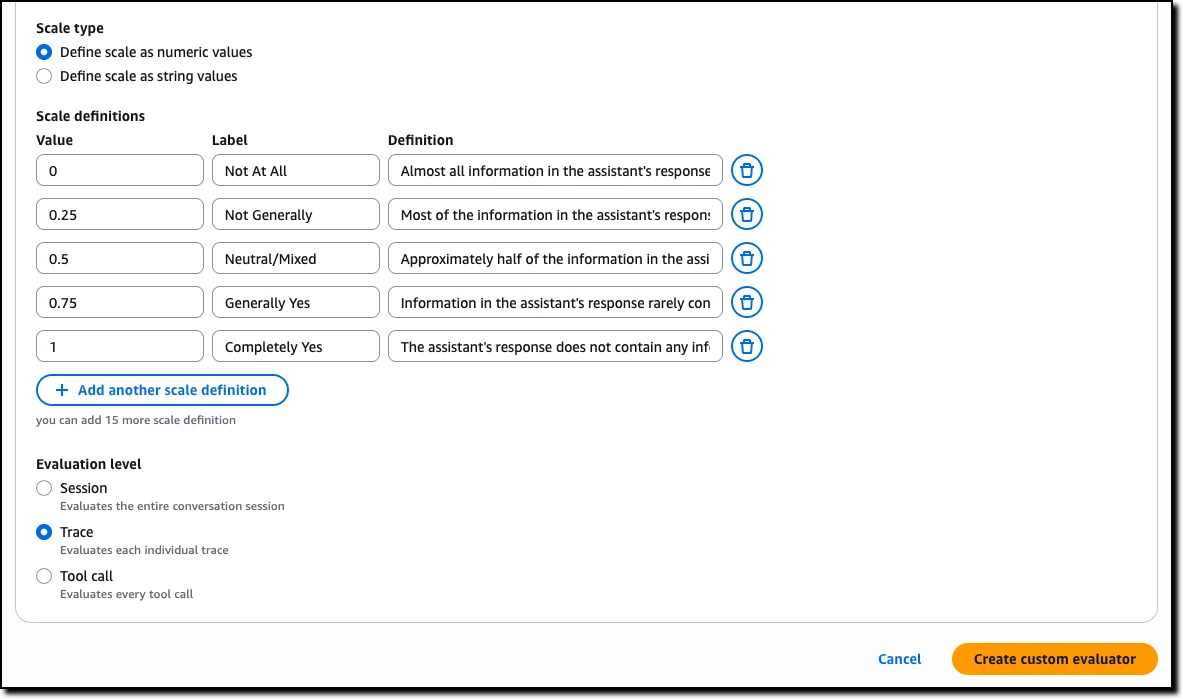Screen dimensions: 1183x699
Task: Delete the "Completely Yes" scale definition
Action: [x=746, y=346]
